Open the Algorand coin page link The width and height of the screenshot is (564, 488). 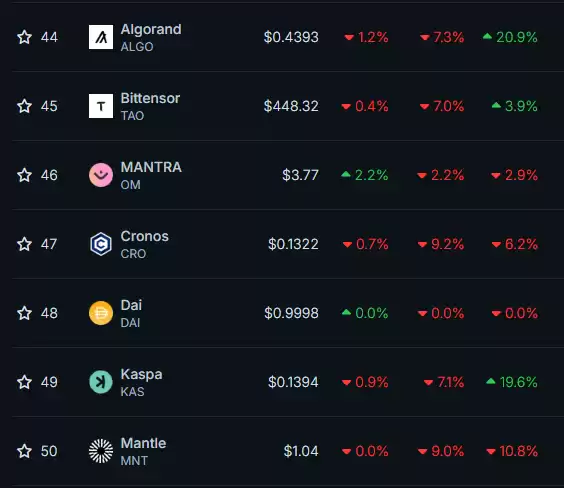click(151, 29)
